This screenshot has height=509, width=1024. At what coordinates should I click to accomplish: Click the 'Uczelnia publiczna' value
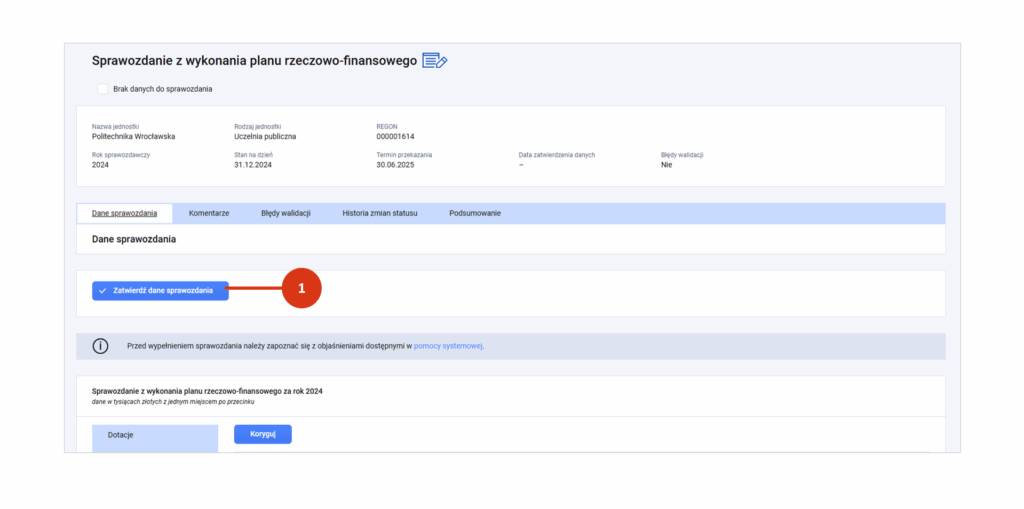click(265, 137)
